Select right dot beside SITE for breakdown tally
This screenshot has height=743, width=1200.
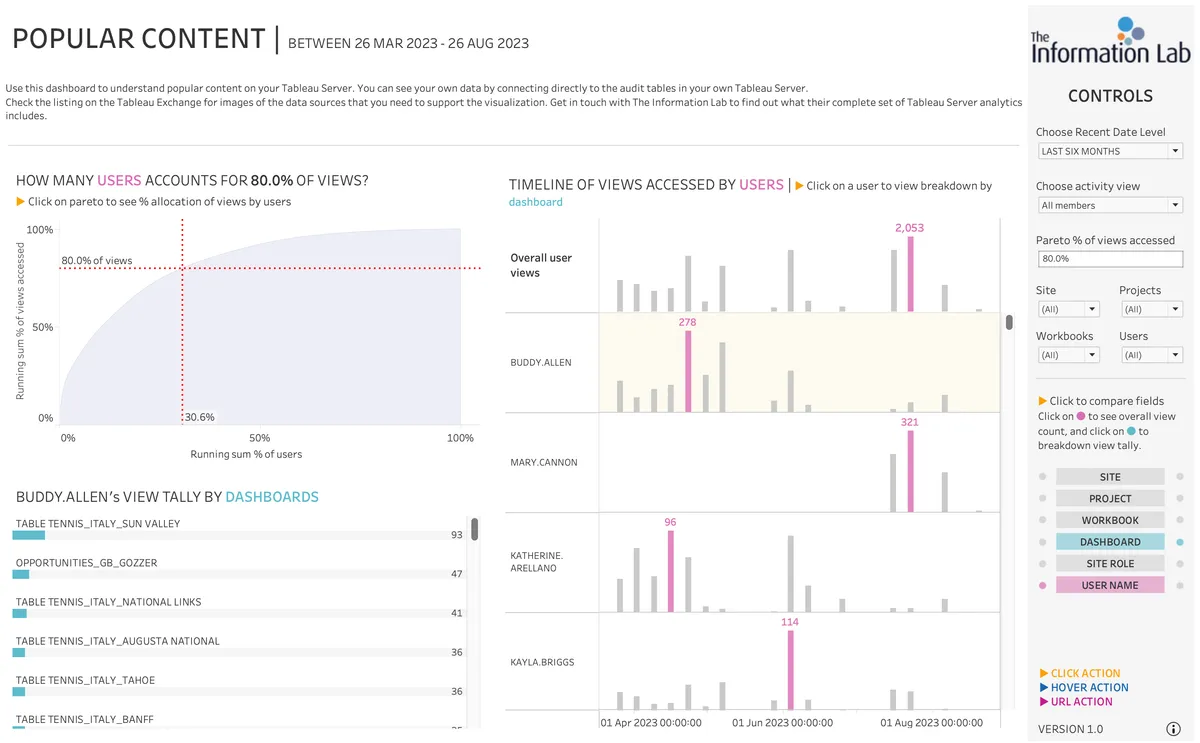(x=1180, y=477)
